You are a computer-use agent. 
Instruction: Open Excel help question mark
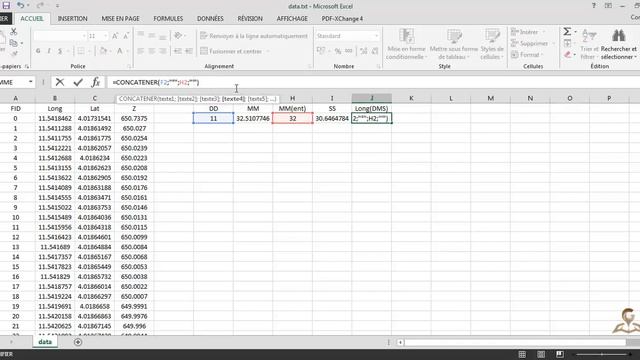point(593,5)
